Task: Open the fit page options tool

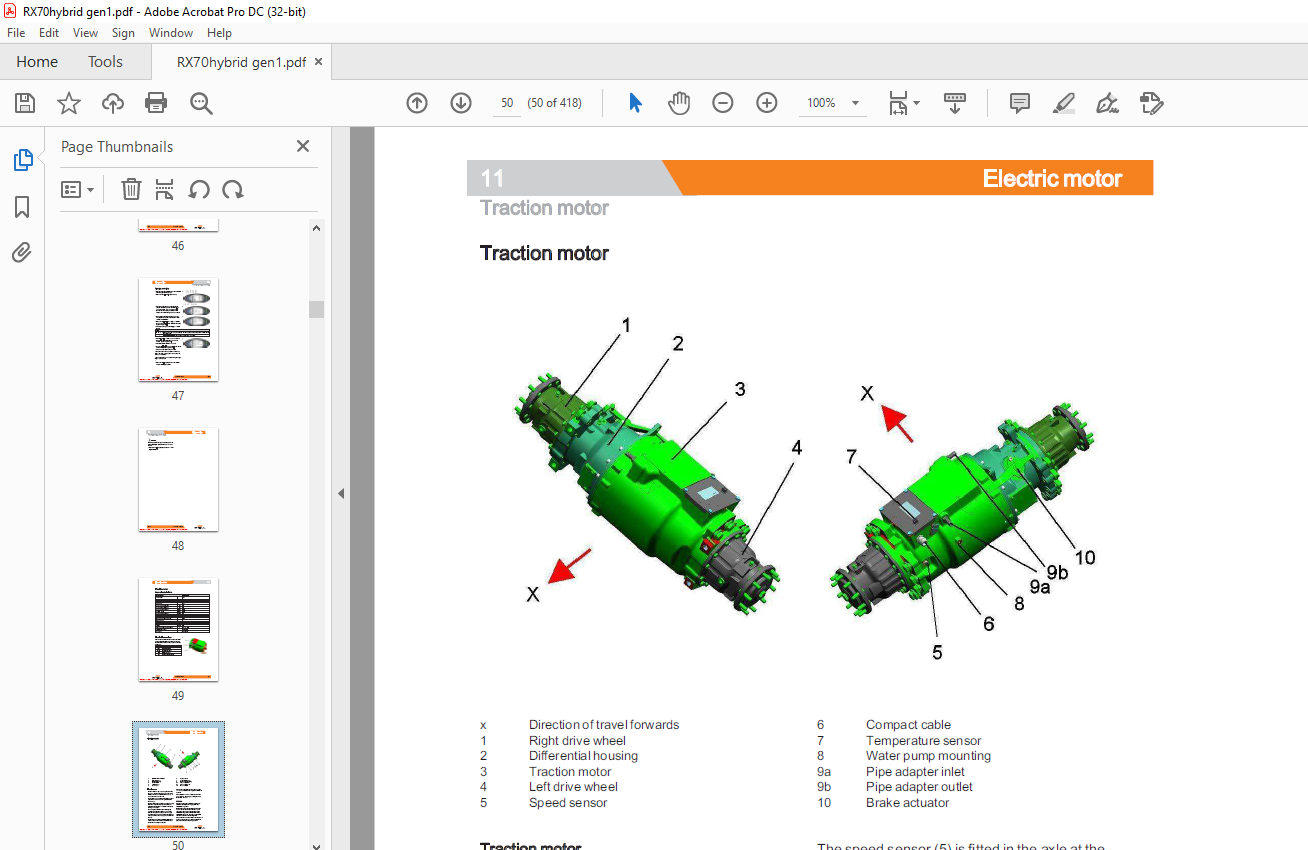Action: [898, 103]
